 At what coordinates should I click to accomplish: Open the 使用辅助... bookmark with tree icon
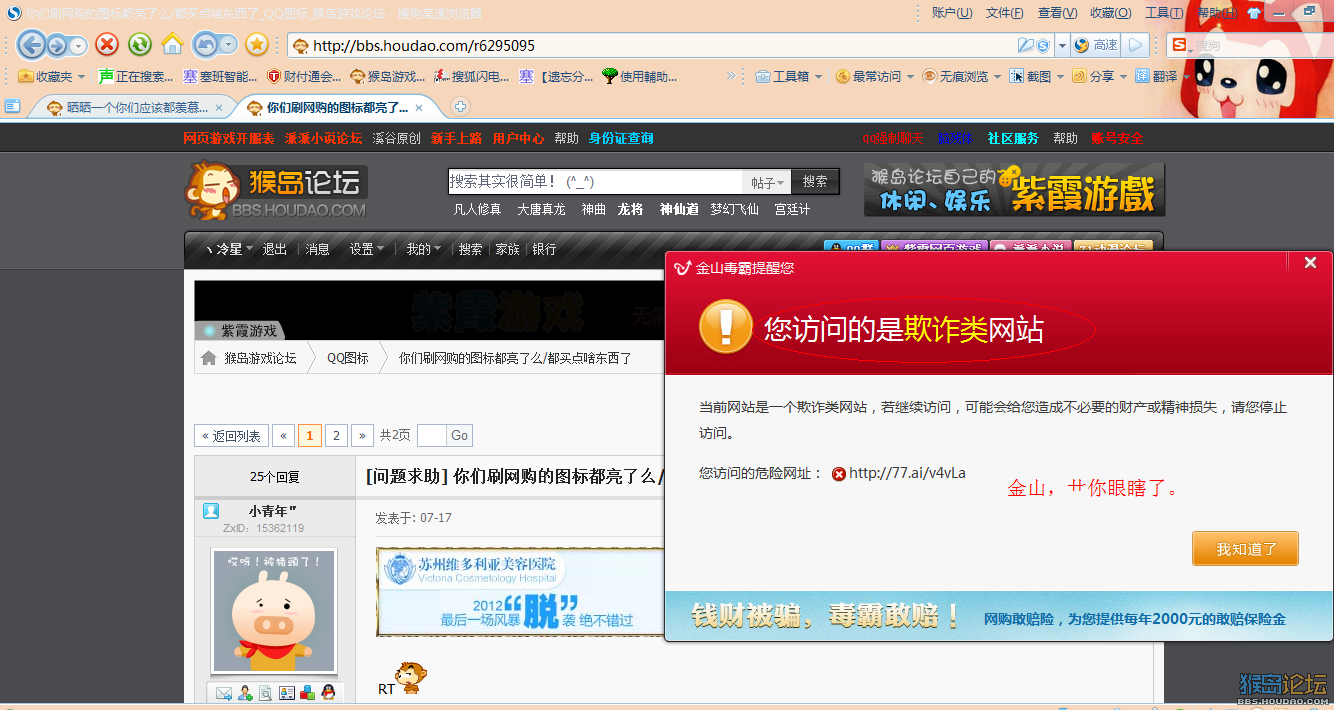point(639,76)
